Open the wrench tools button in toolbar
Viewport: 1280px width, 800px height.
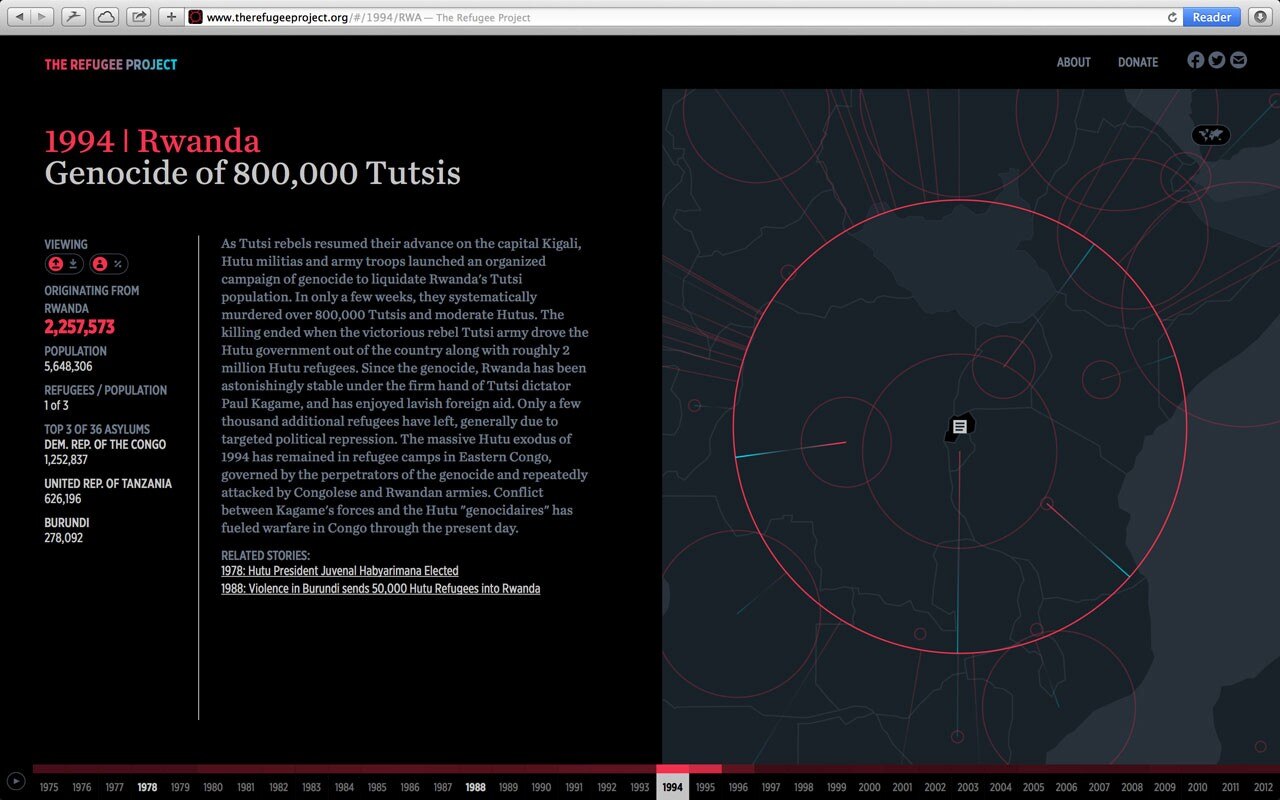tap(74, 17)
